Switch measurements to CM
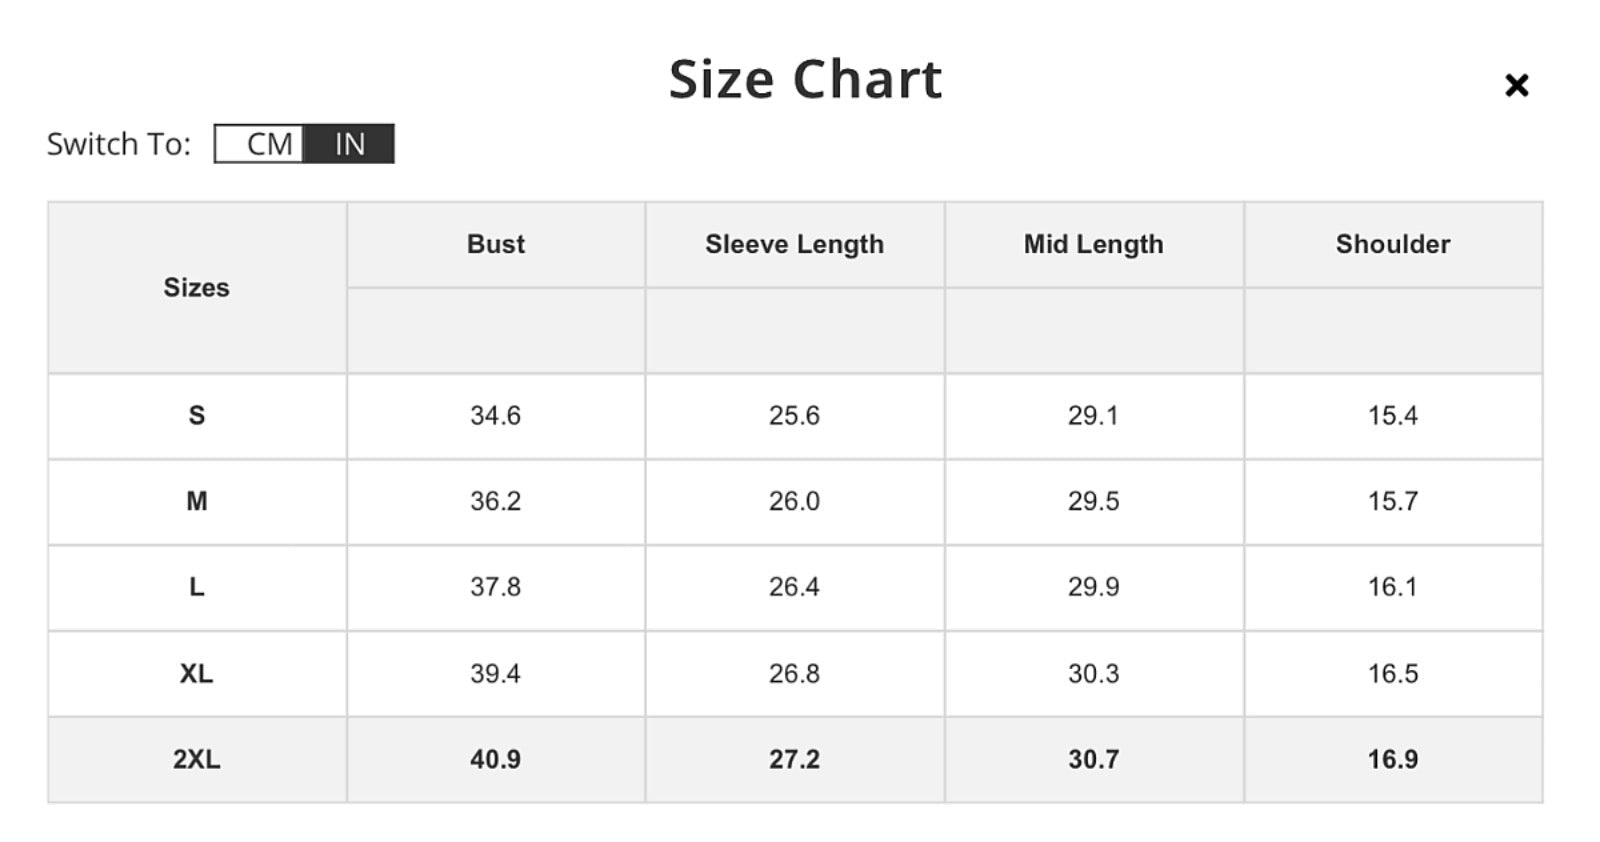The width and height of the screenshot is (1600, 842). 260,143
